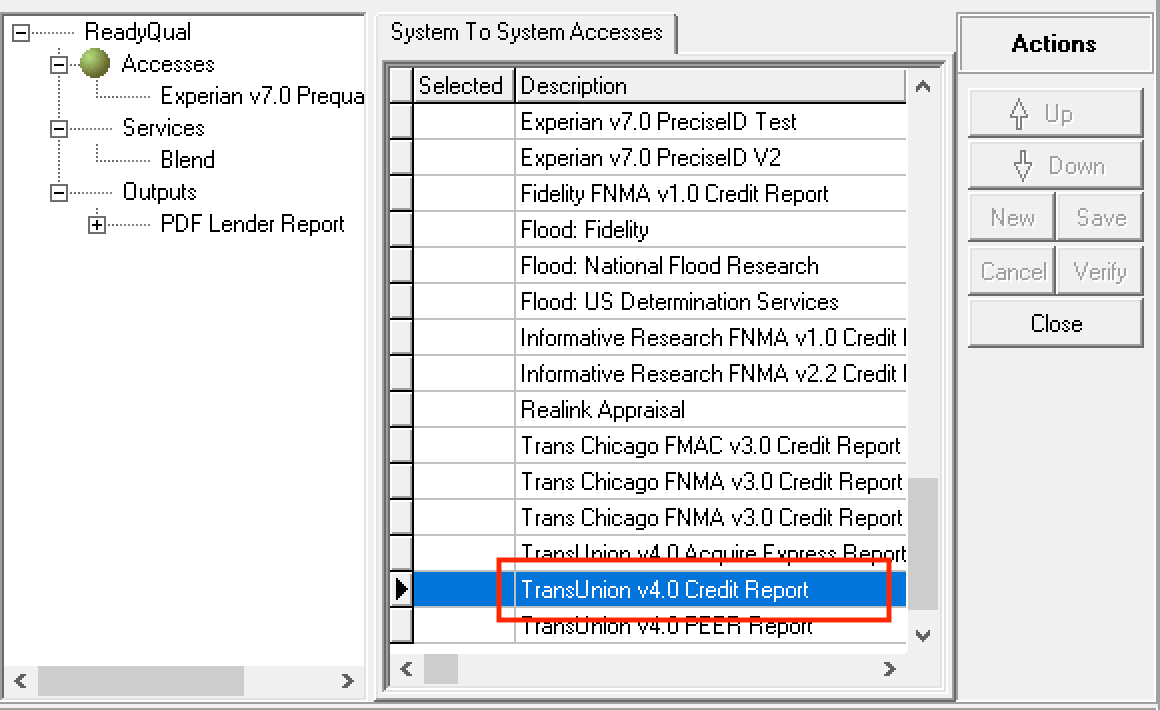This screenshot has height=710, width=1160.
Task: Click the list scroll down arrow
Action: (923, 635)
